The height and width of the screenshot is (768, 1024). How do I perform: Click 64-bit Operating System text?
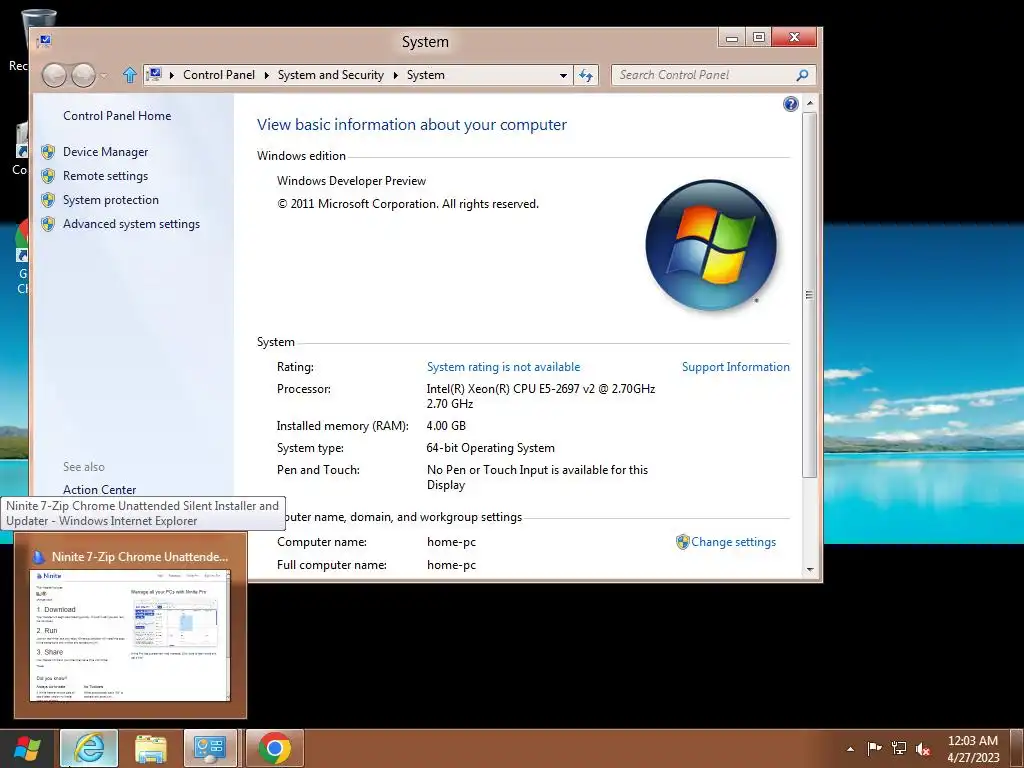[490, 448]
